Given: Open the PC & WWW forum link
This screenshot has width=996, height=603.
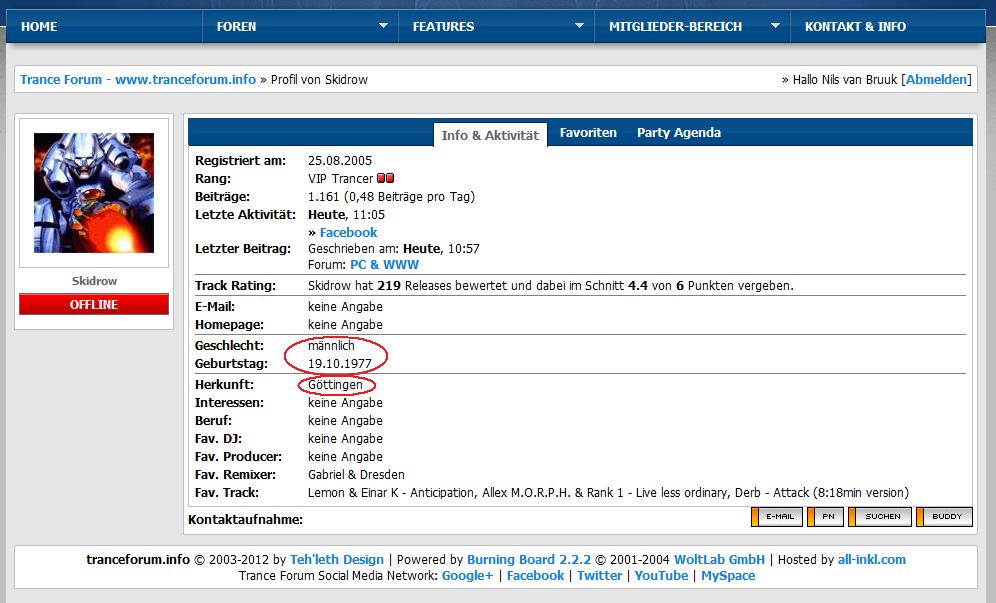Looking at the screenshot, I should coord(384,265).
